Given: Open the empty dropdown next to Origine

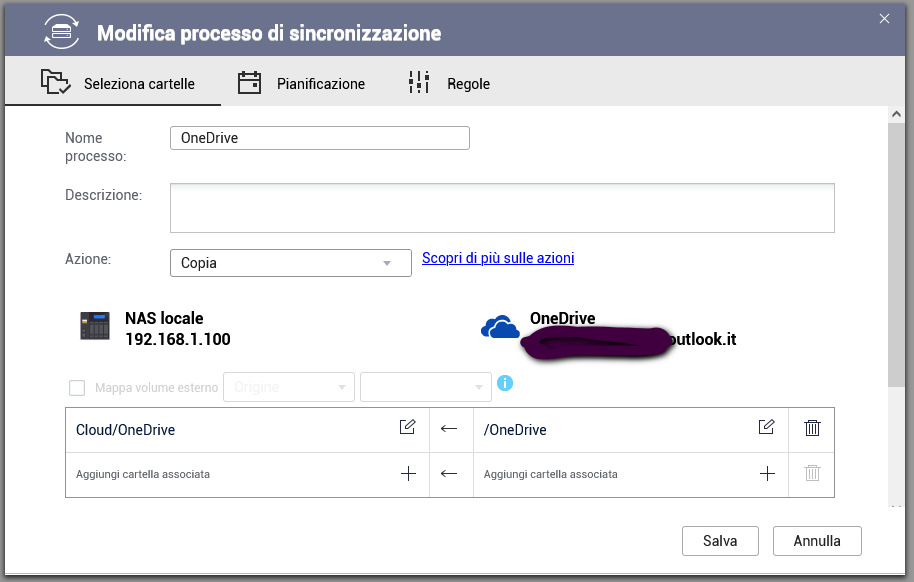Looking at the screenshot, I should (425, 387).
